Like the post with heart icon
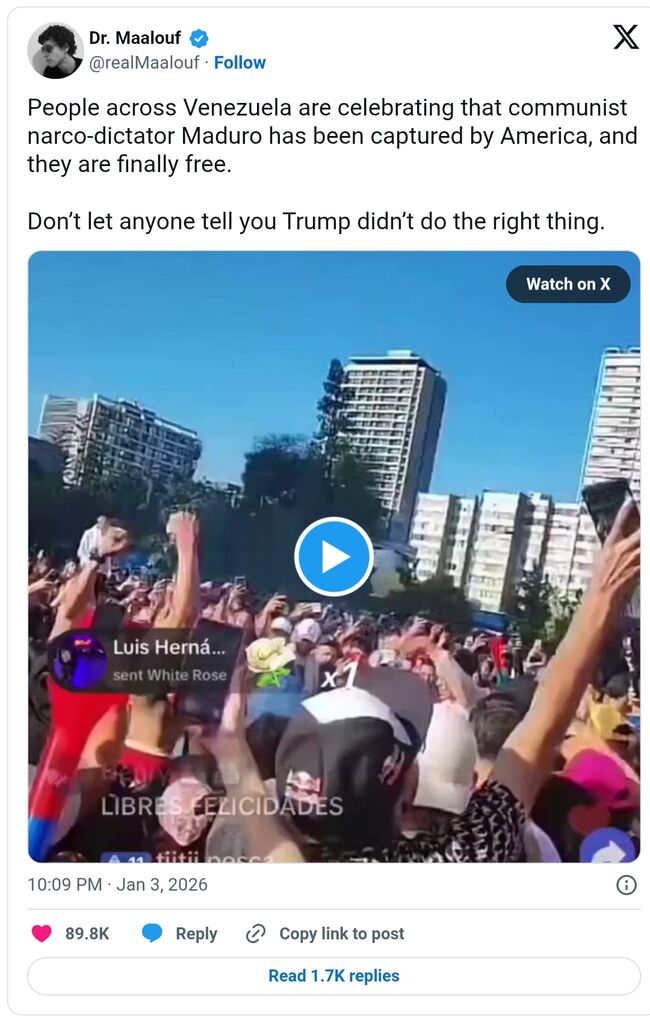650x1020 pixels. coord(42,933)
